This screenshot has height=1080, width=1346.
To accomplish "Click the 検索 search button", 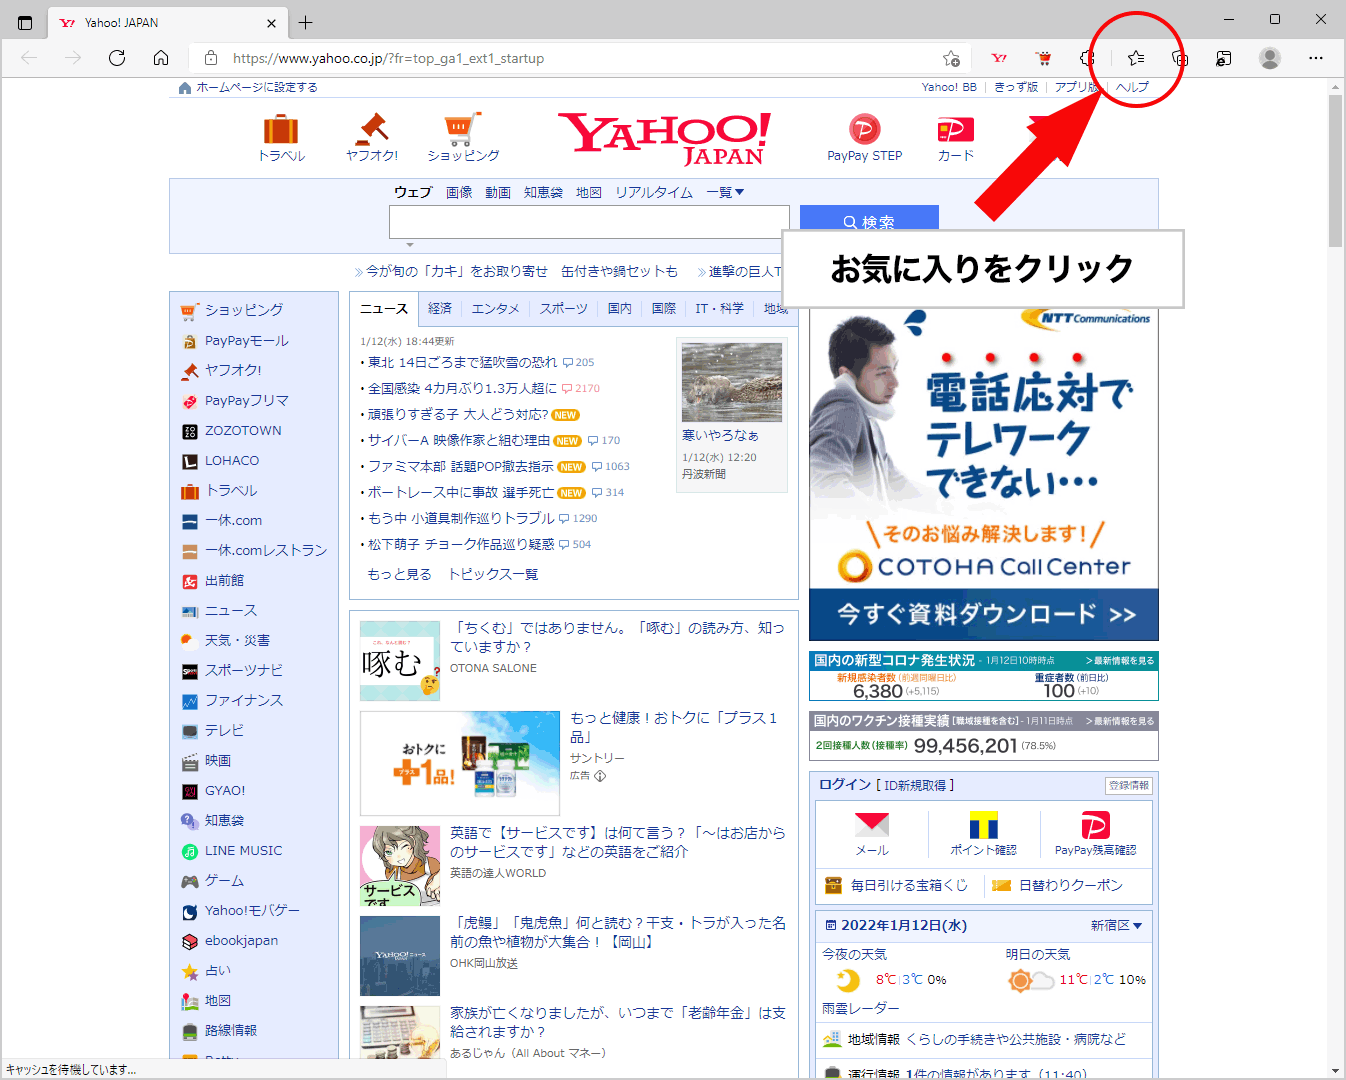I will point(869,218).
